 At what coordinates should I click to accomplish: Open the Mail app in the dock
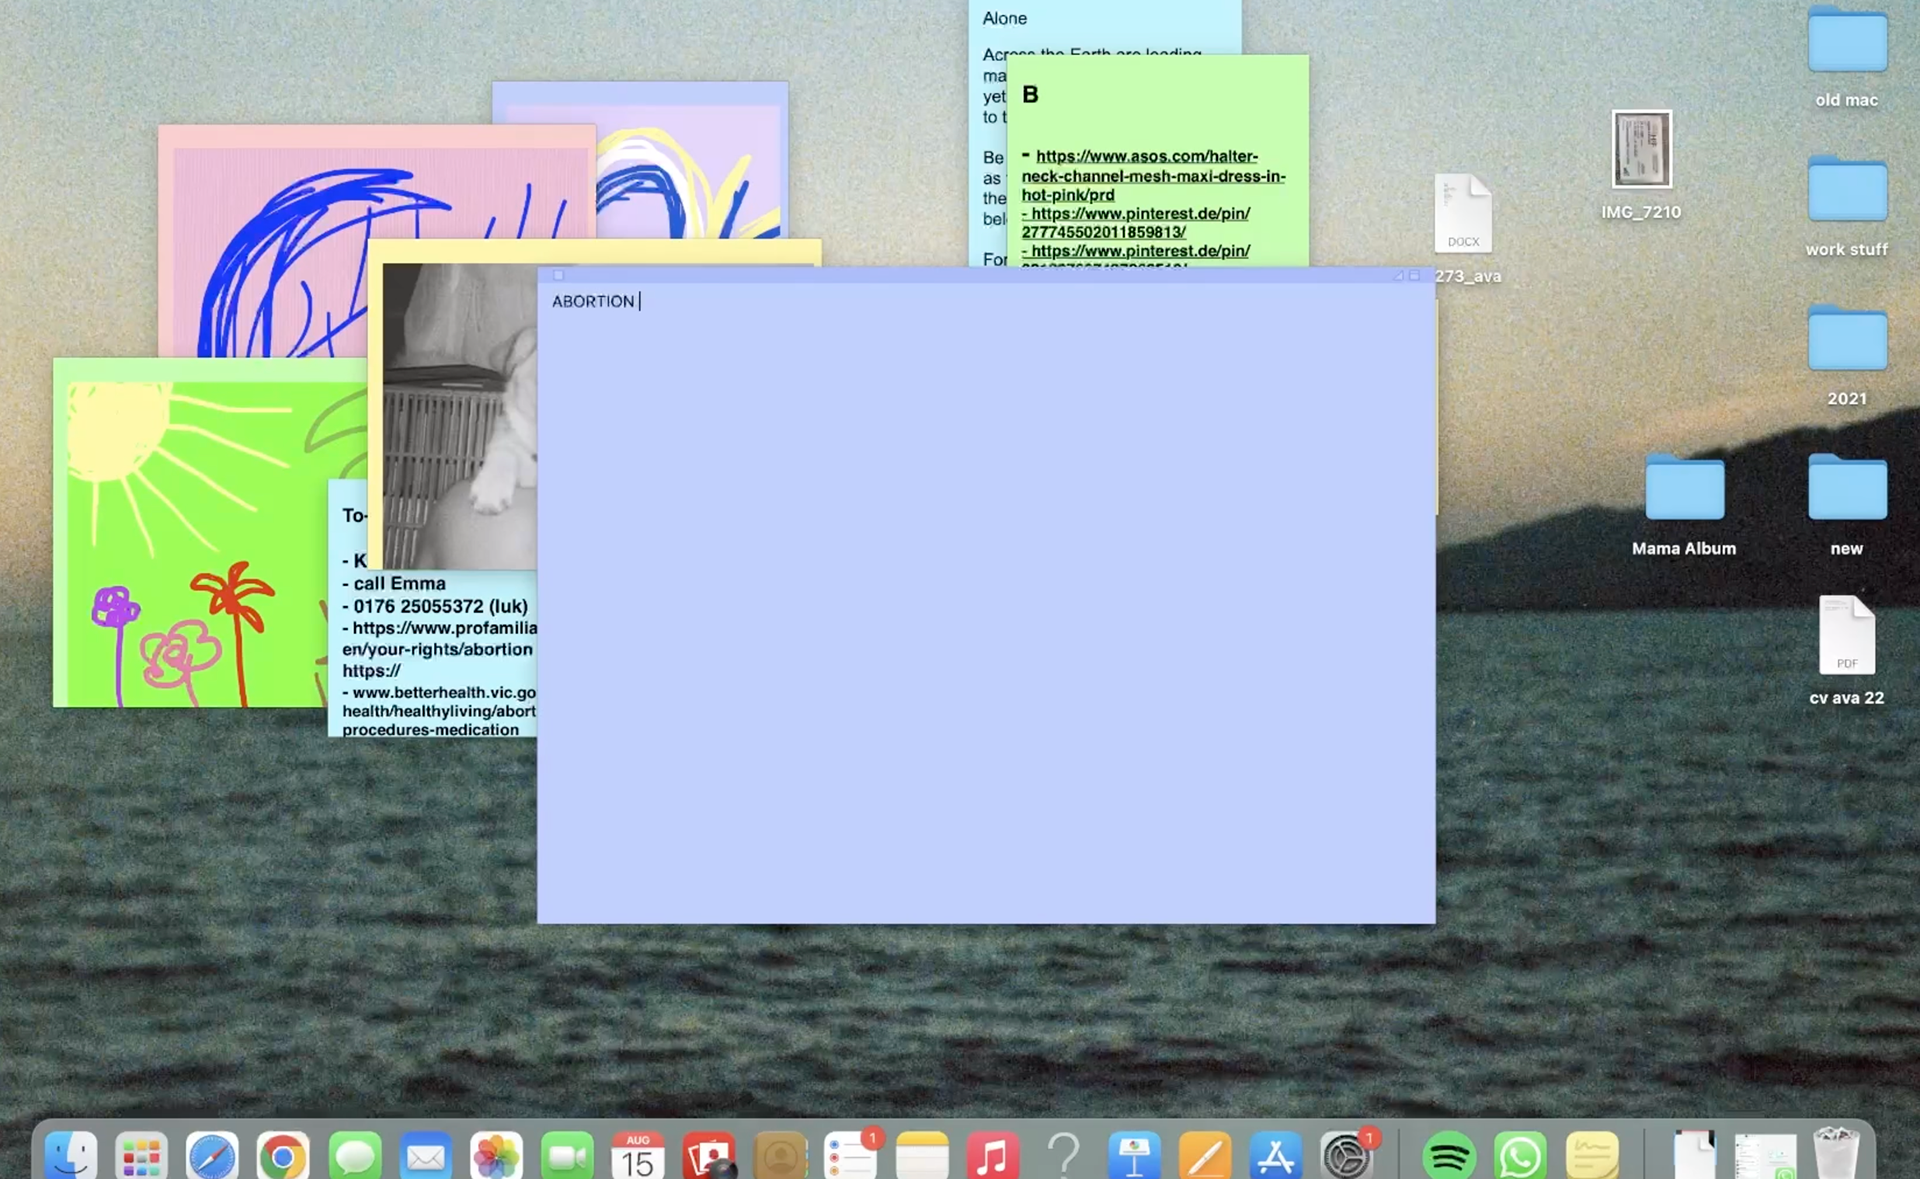(x=426, y=1156)
